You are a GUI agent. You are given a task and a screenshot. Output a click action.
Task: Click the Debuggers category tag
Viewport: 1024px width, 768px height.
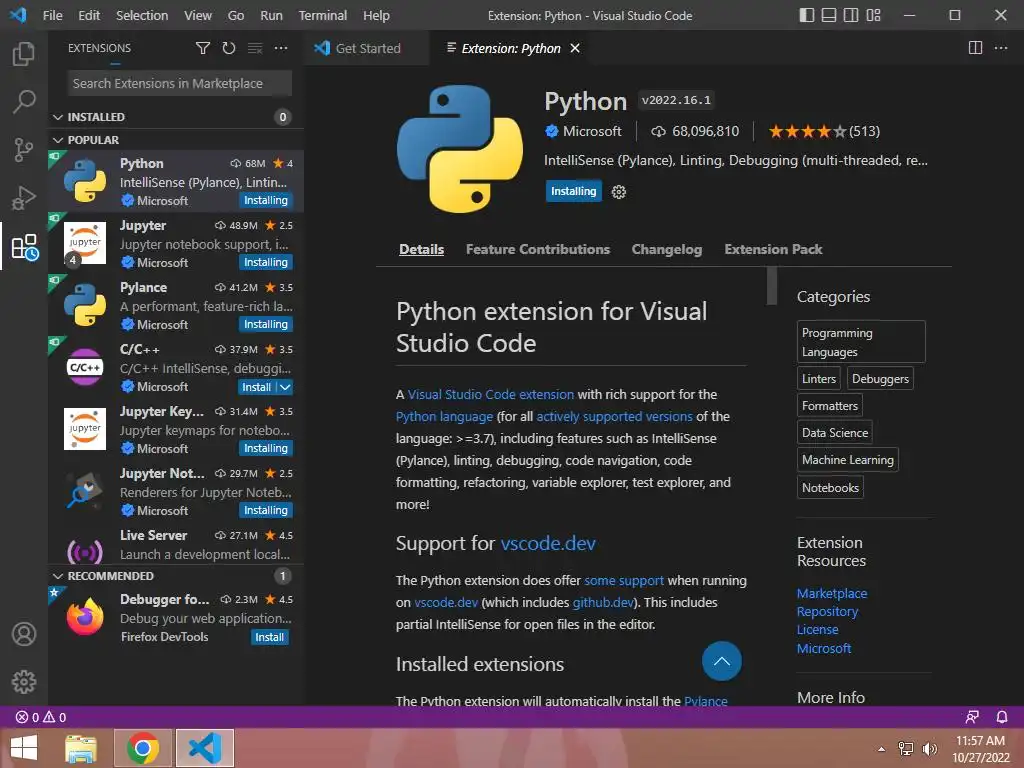coord(880,379)
